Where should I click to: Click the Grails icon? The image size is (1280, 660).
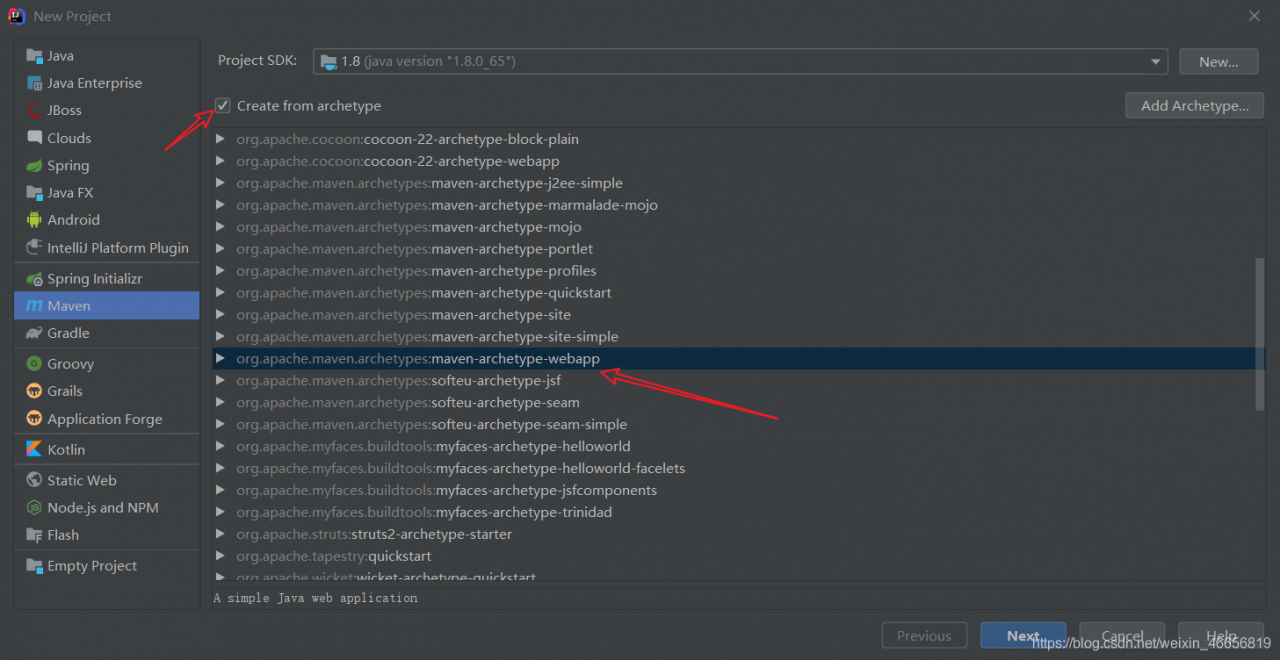point(34,391)
